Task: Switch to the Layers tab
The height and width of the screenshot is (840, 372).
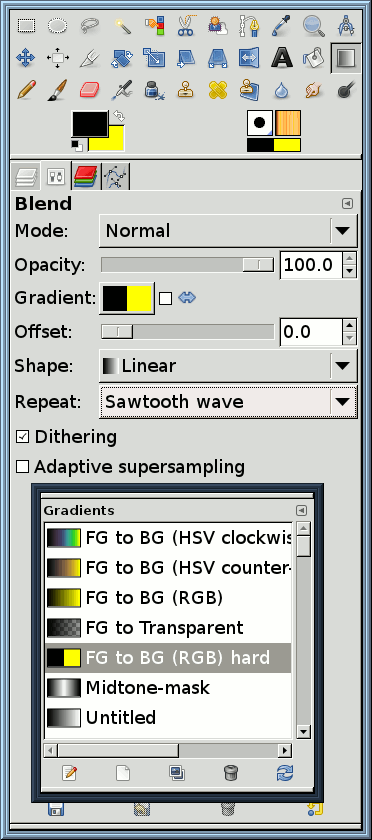Action: coord(26,176)
